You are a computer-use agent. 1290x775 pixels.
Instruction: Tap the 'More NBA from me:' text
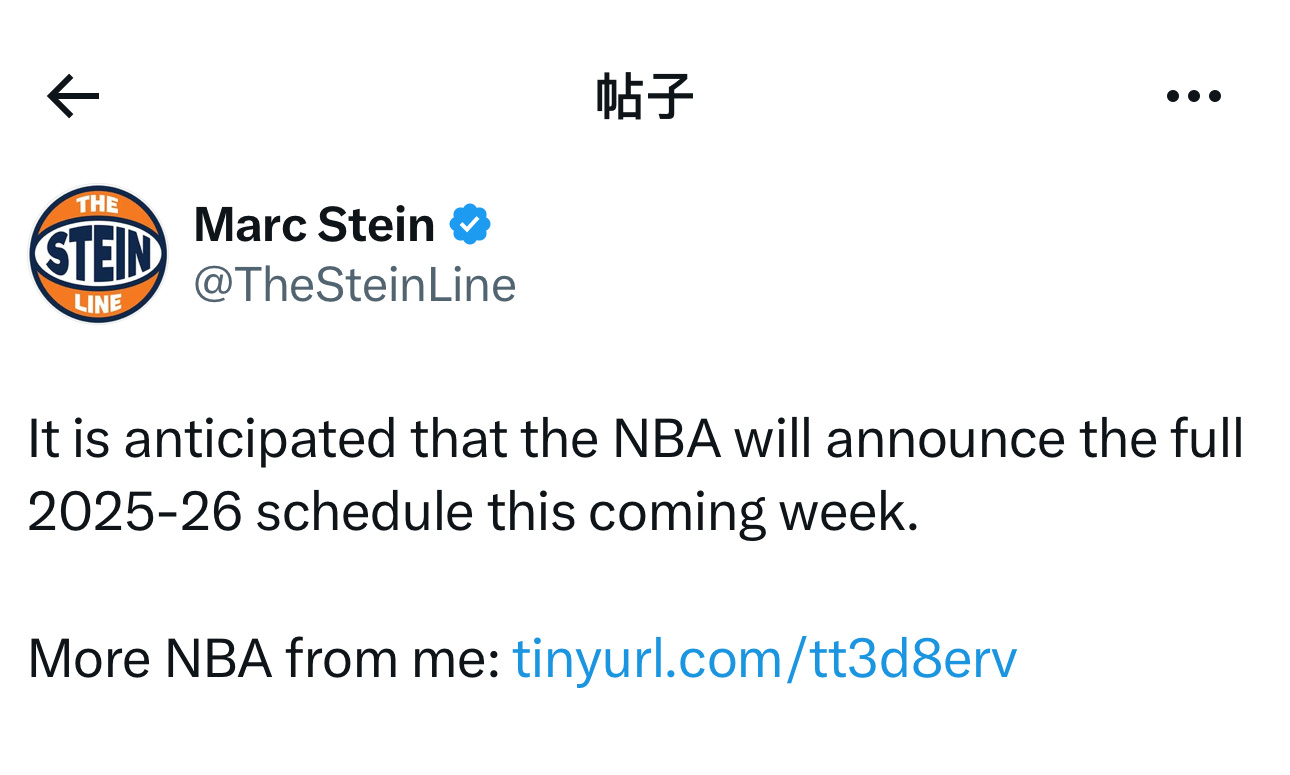[x=264, y=659]
